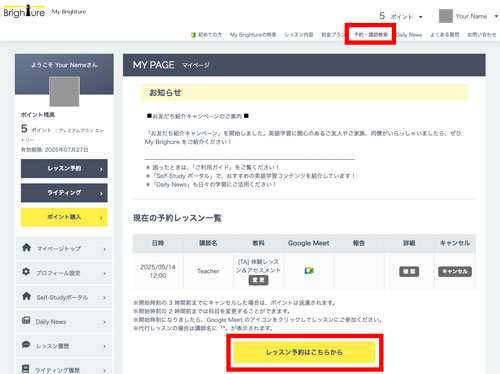Screen dimensions: 500x374
Task: Open the Google Meet icon for the lesson
Action: pyautogui.click(x=309, y=271)
